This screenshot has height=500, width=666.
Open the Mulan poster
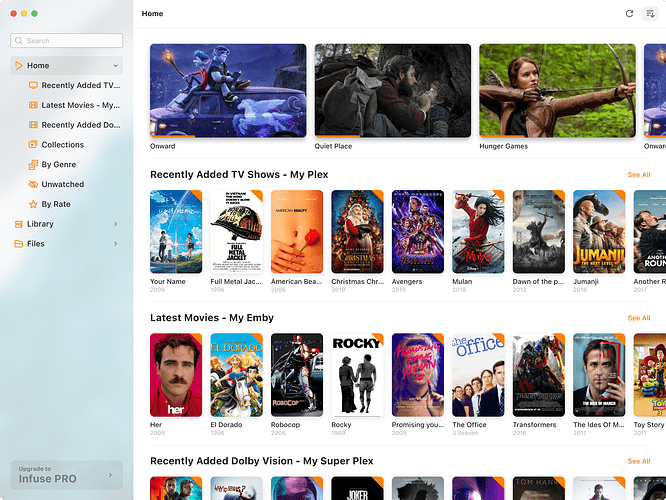[478, 232]
